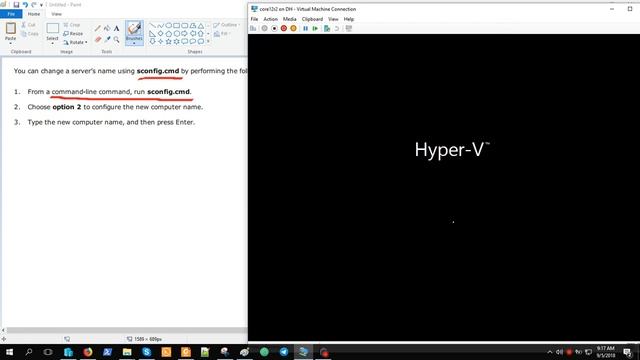The height and width of the screenshot is (360, 640).
Task: Select the Text tool in Paint
Action: click(116, 29)
